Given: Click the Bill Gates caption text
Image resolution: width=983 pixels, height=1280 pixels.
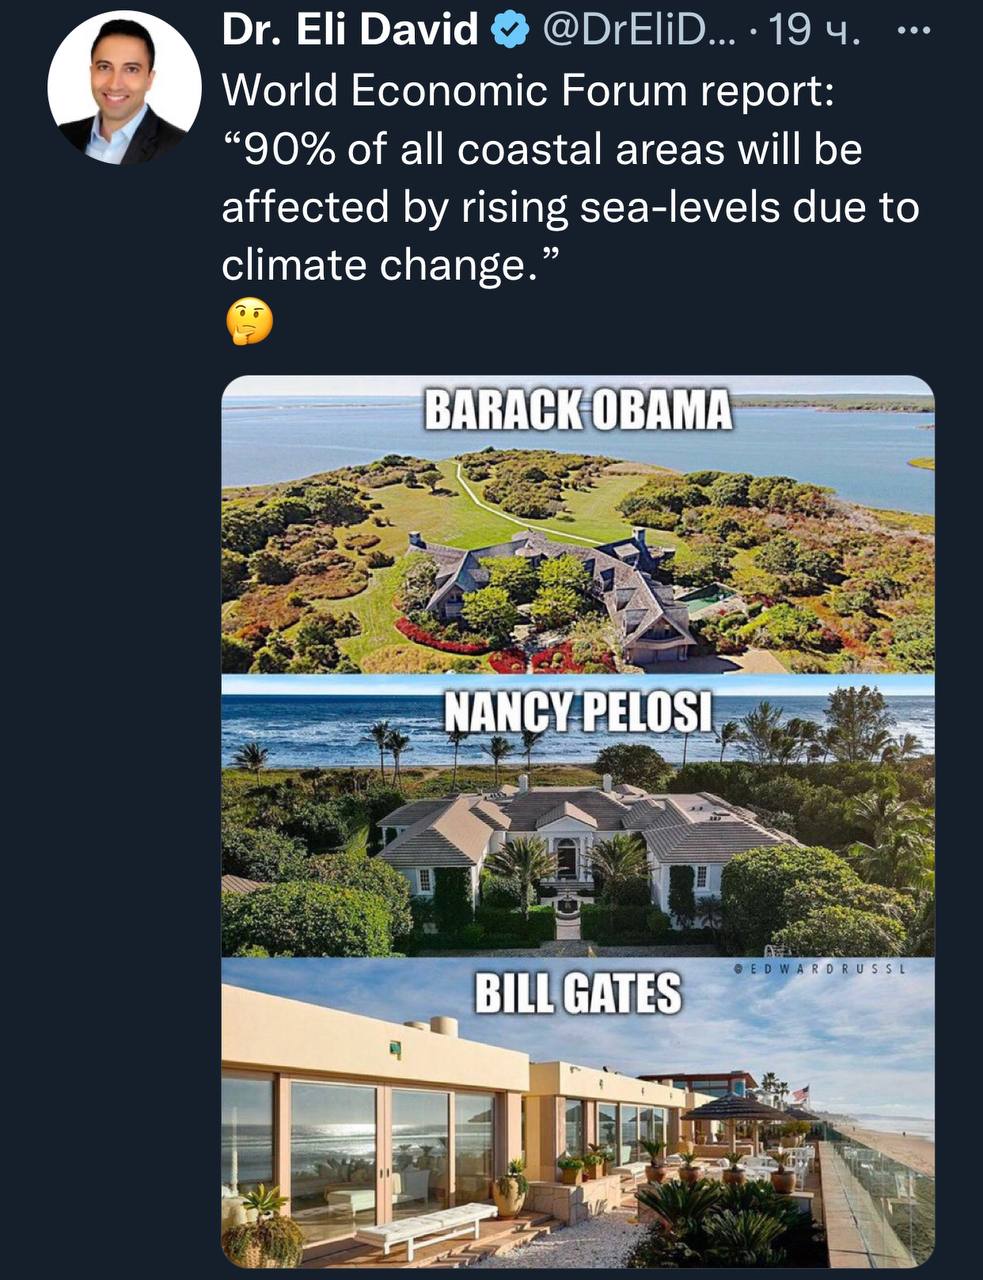Looking at the screenshot, I should click(x=577, y=993).
